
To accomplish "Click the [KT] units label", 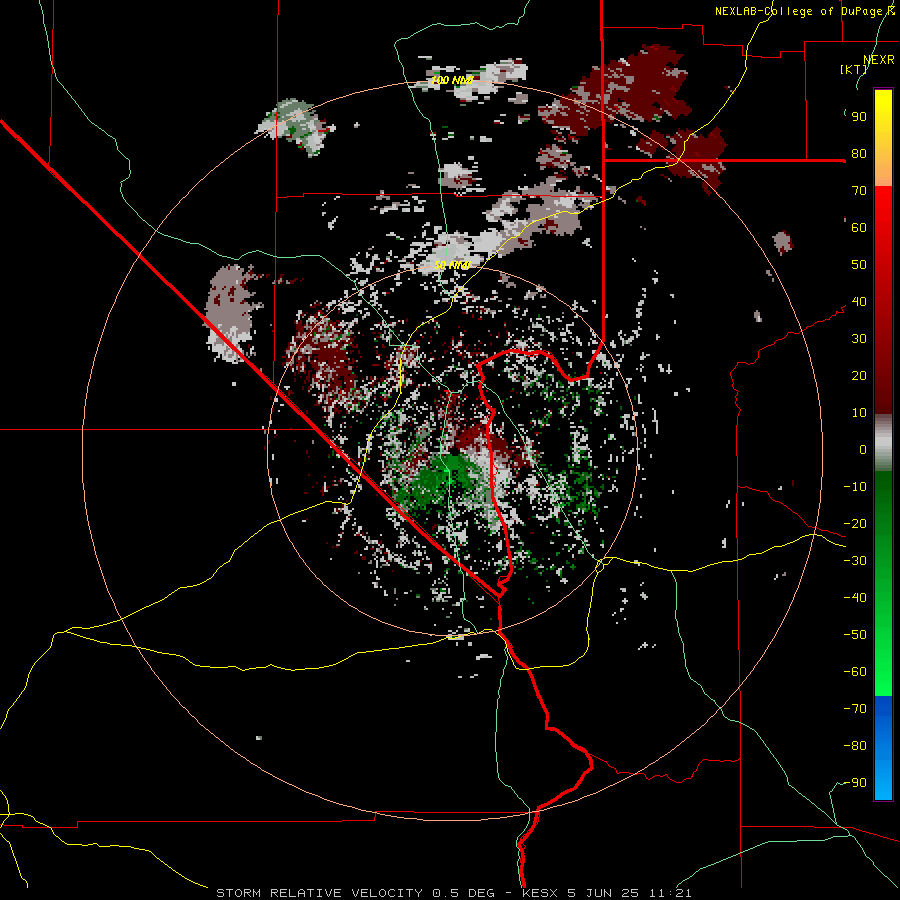I will [x=854, y=69].
